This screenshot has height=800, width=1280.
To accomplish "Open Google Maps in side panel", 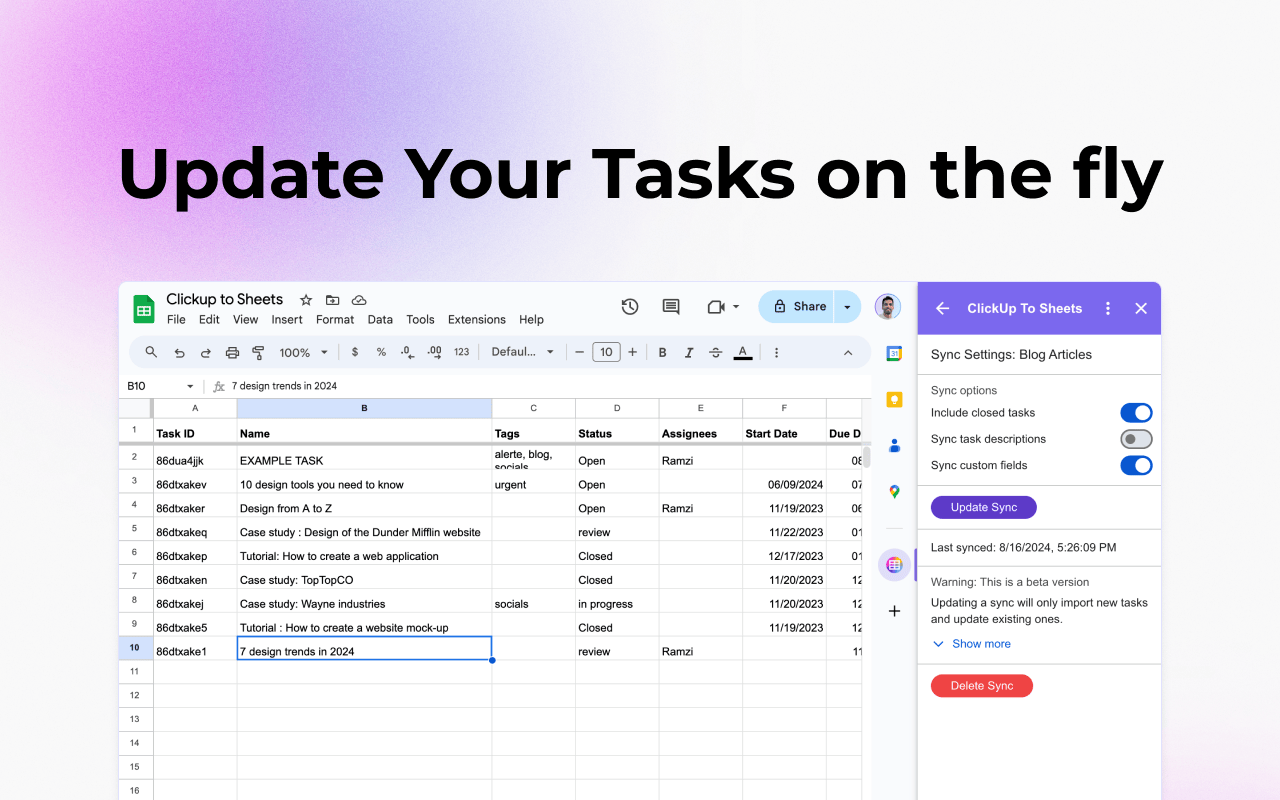I will [894, 491].
